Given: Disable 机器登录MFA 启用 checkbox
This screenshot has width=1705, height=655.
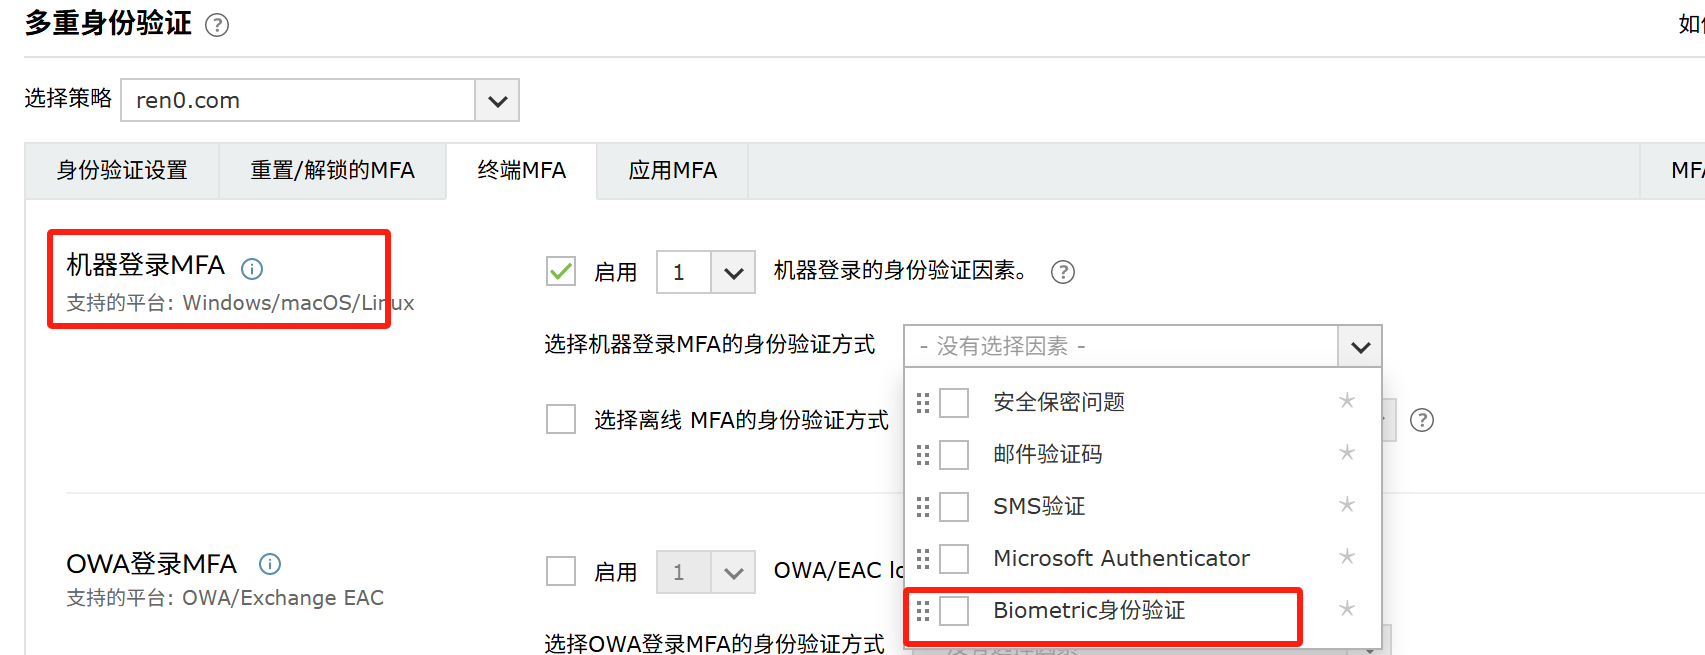Looking at the screenshot, I should (x=561, y=271).
